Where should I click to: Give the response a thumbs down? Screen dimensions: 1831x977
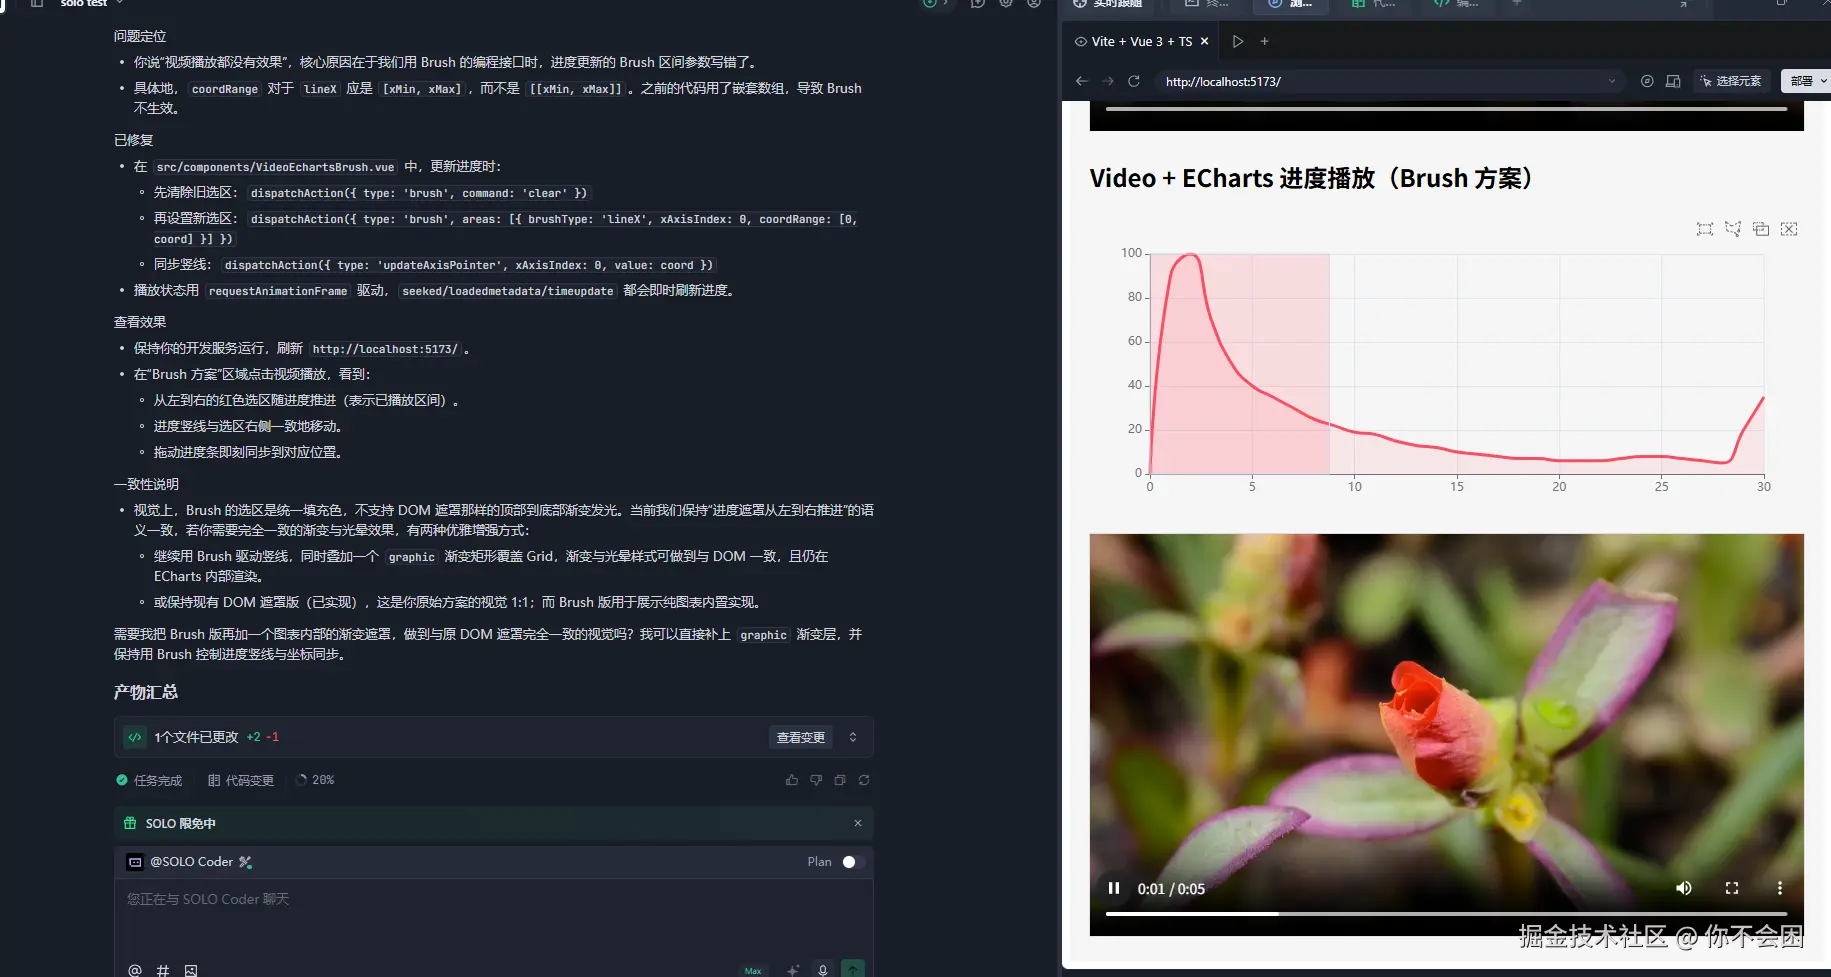[816, 780]
